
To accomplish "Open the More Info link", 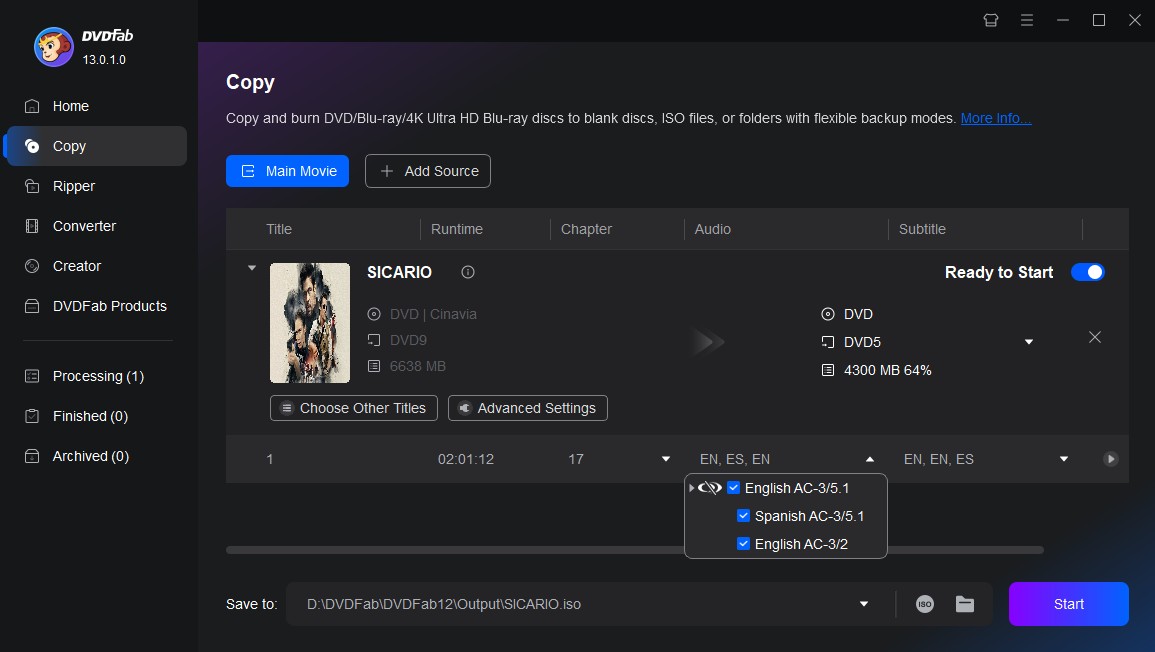I will tap(995, 118).
